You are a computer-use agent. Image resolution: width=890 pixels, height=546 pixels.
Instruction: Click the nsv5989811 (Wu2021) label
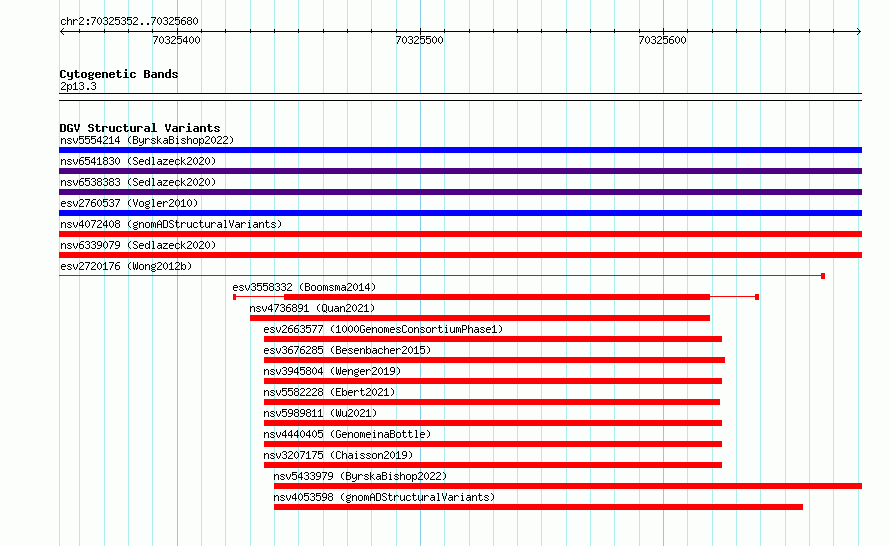(x=320, y=413)
